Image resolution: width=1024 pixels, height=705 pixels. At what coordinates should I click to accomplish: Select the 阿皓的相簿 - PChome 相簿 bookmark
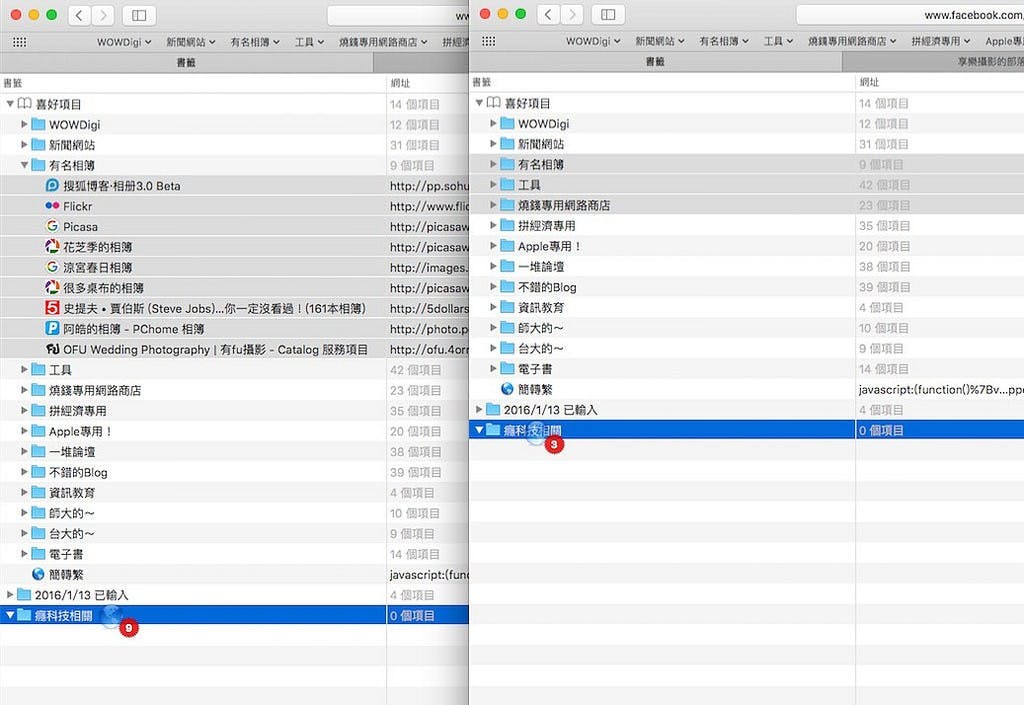(x=133, y=329)
